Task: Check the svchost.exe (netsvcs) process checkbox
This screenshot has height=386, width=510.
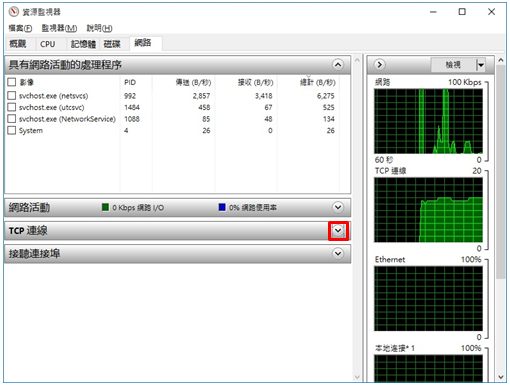Action: click(x=12, y=96)
